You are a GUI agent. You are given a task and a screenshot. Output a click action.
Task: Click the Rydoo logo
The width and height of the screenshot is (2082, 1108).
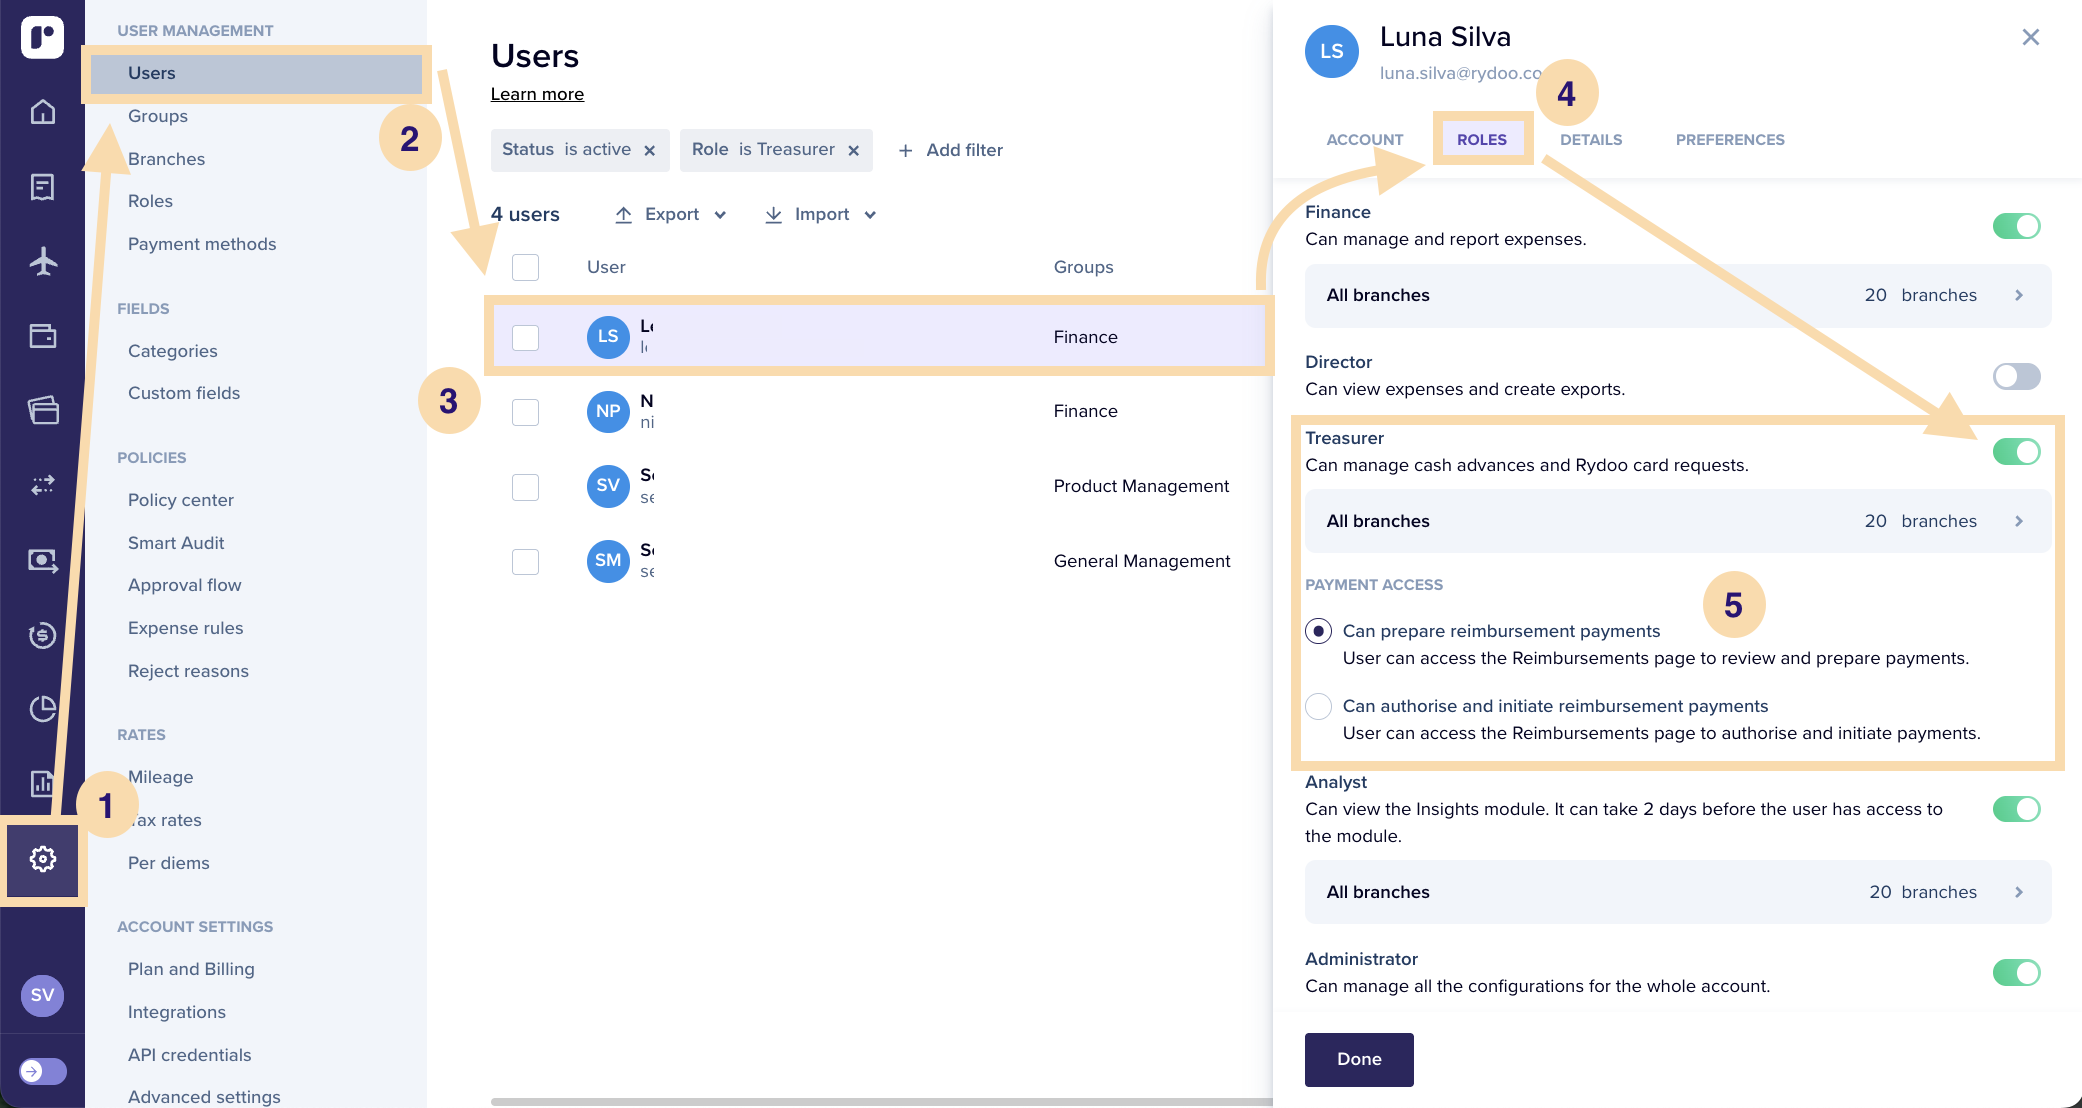pos(42,38)
